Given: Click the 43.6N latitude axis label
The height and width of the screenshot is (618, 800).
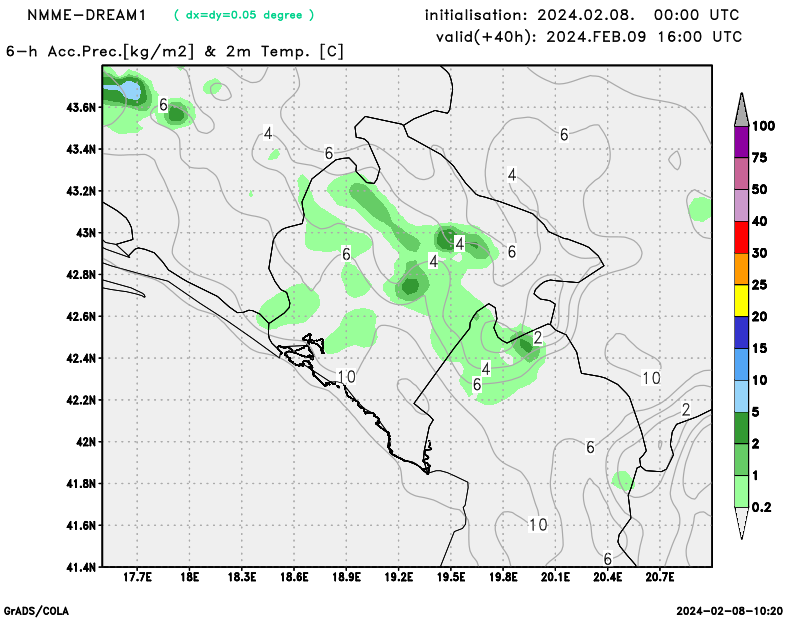Looking at the screenshot, I should click(81, 108).
